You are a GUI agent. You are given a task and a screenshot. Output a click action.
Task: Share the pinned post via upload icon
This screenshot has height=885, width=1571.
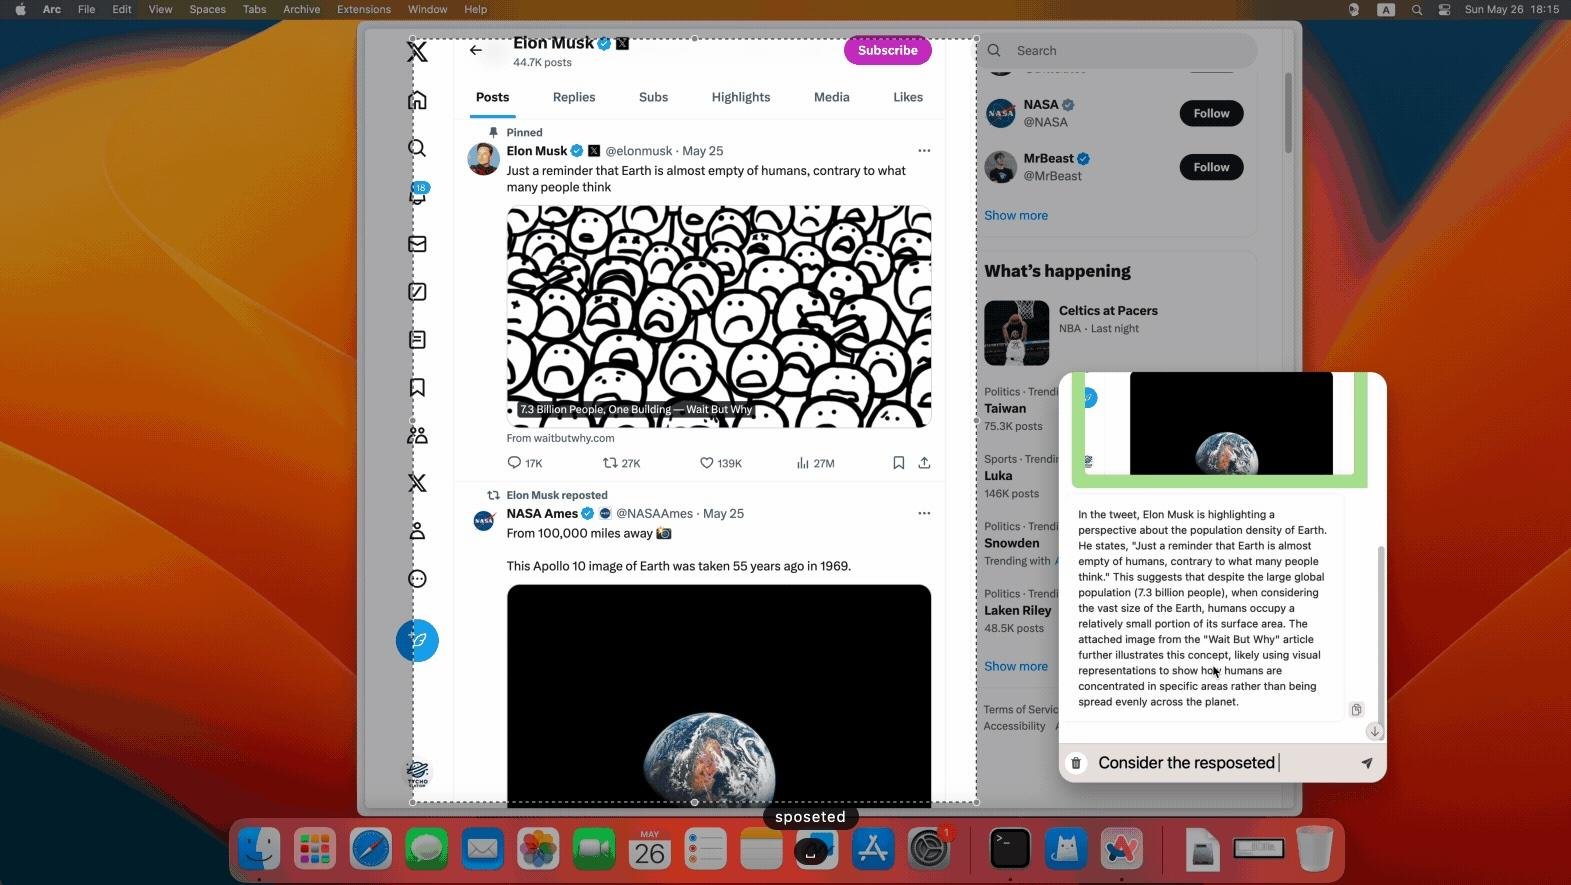click(x=924, y=463)
